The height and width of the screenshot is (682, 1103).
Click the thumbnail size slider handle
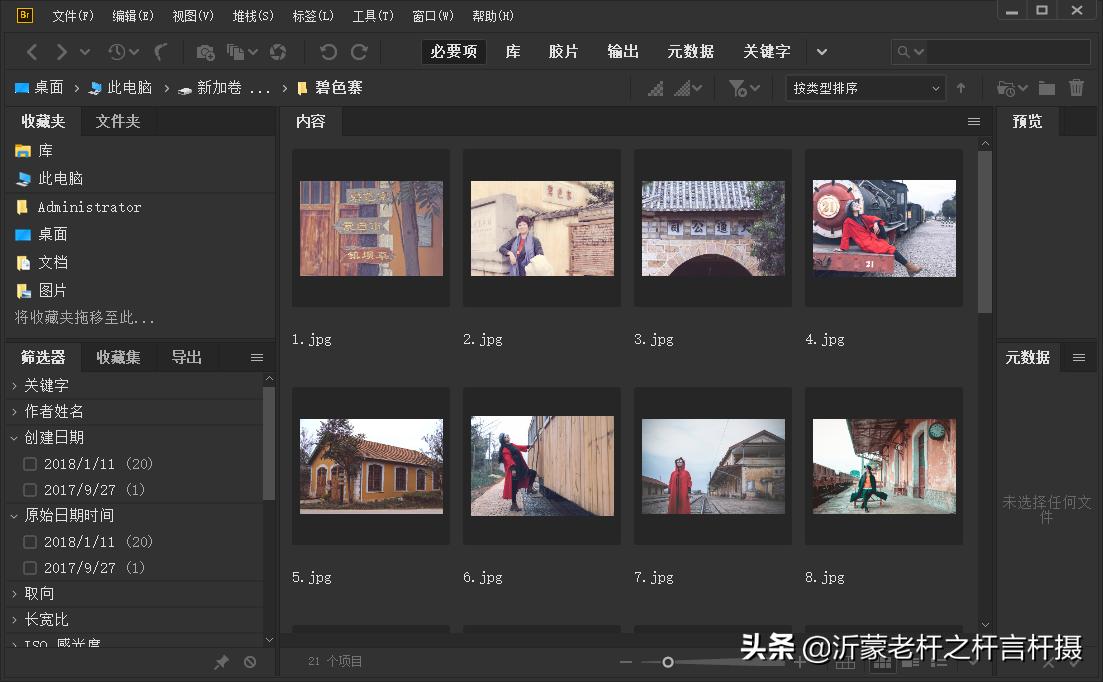coord(667,662)
